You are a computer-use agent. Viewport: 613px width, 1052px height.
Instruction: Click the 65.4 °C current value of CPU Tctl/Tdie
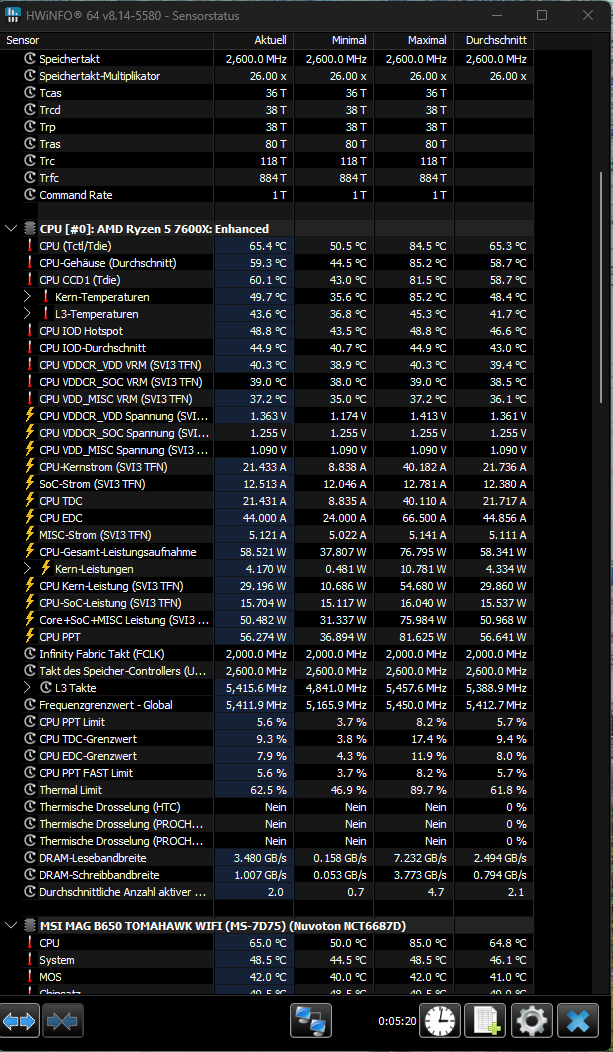point(268,246)
